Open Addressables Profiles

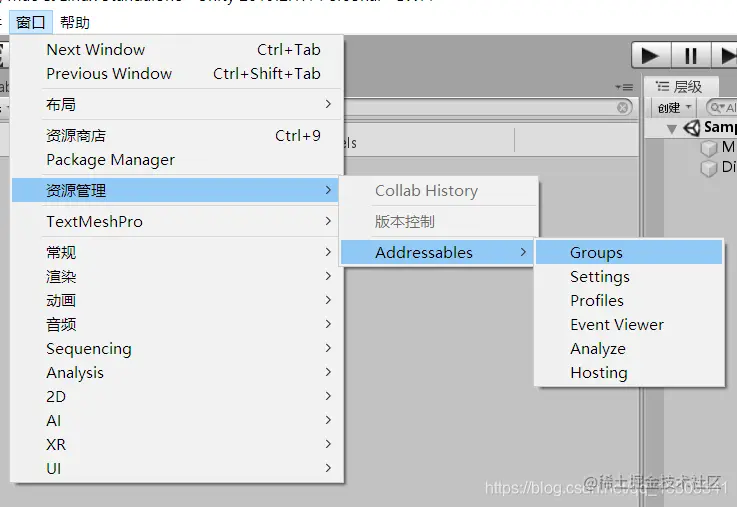click(629, 300)
